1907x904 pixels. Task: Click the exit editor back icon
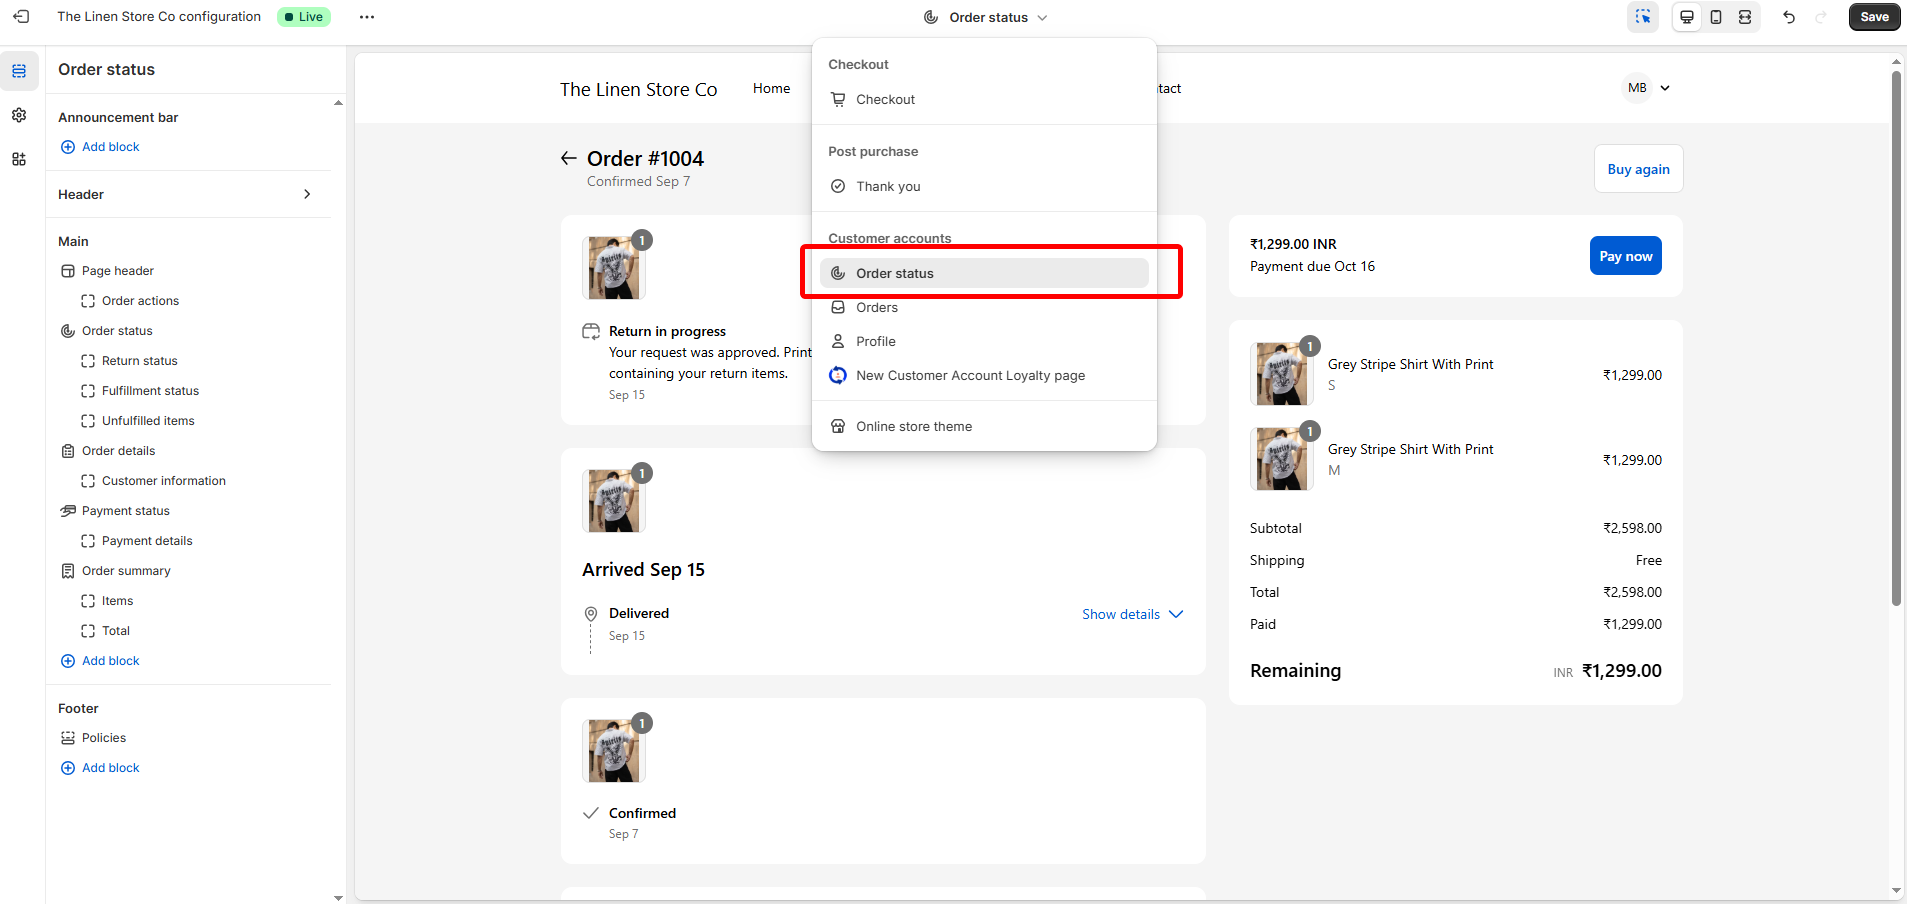pos(21,17)
